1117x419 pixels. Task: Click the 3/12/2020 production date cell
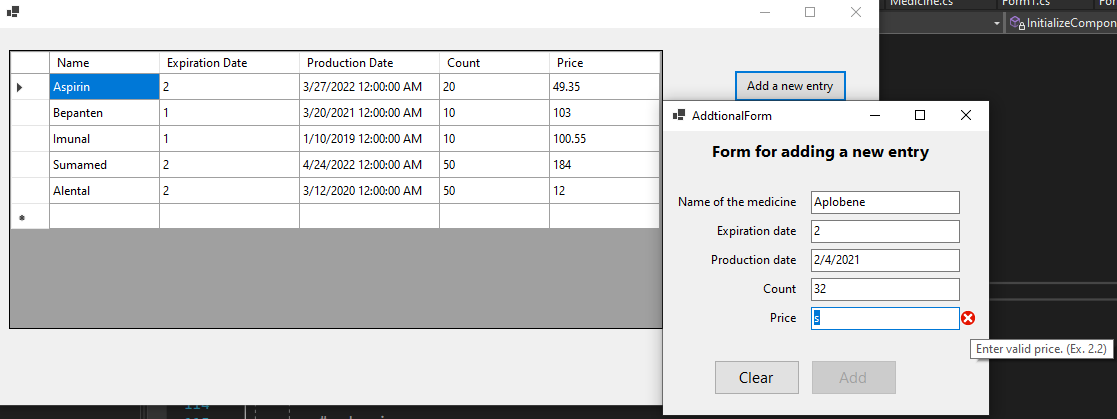369,191
